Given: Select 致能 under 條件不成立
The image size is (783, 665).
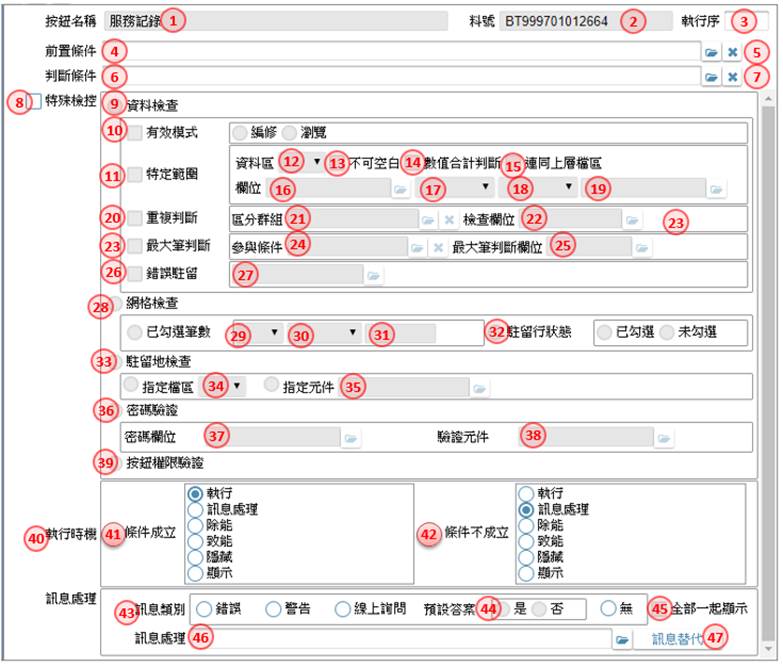Looking at the screenshot, I should tap(526, 542).
